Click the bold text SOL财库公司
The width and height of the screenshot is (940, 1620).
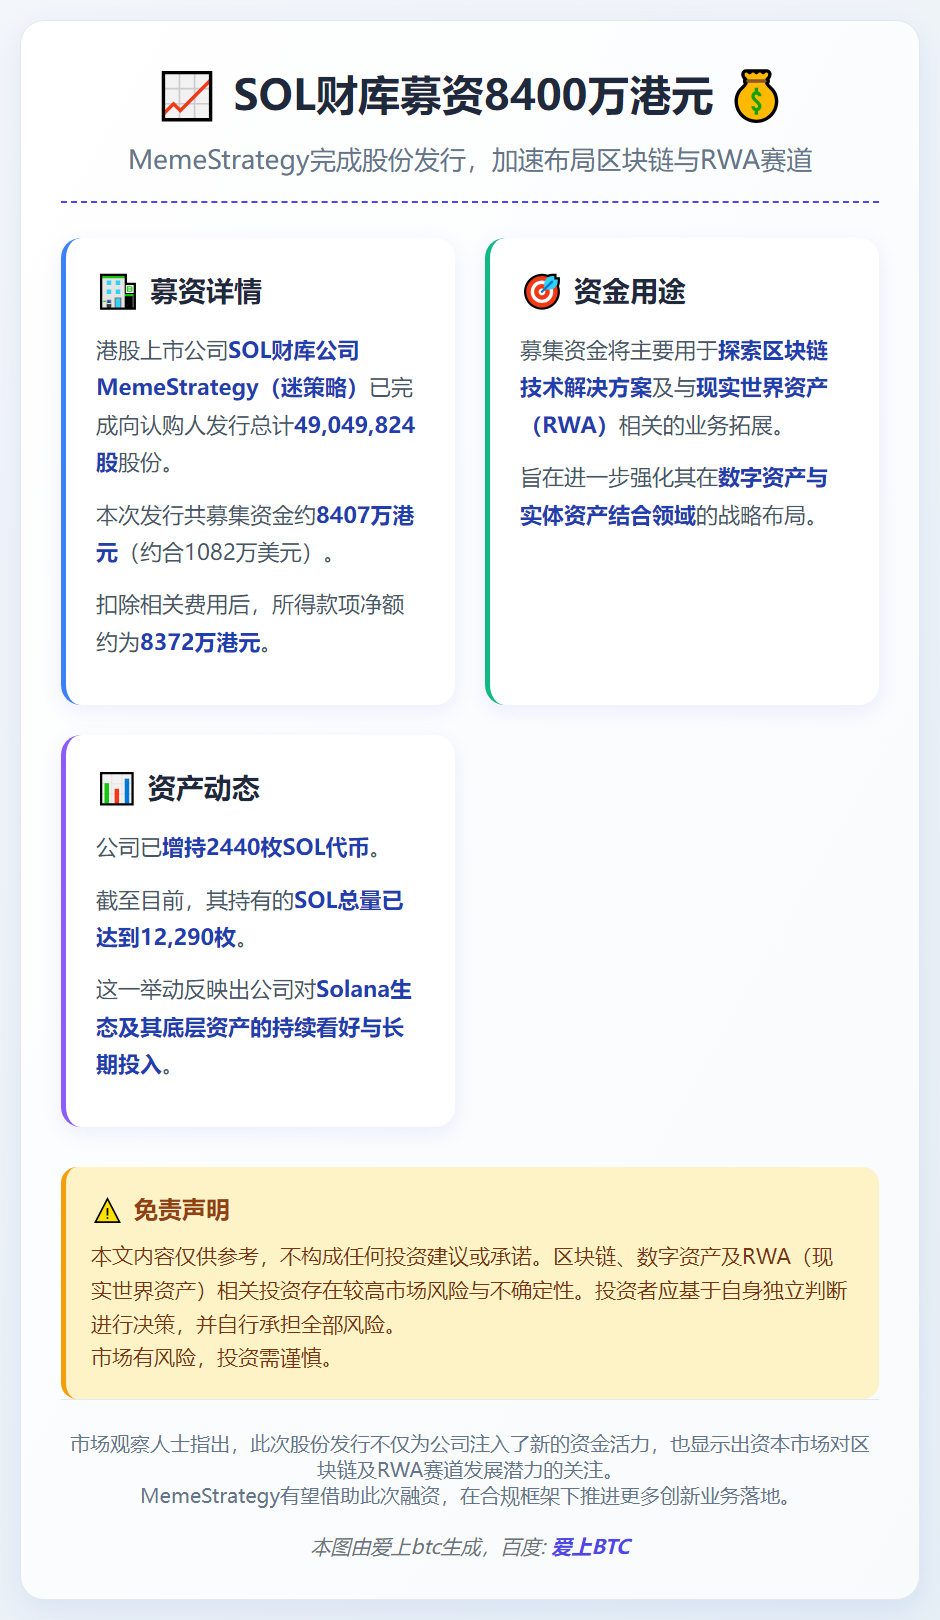(294, 351)
